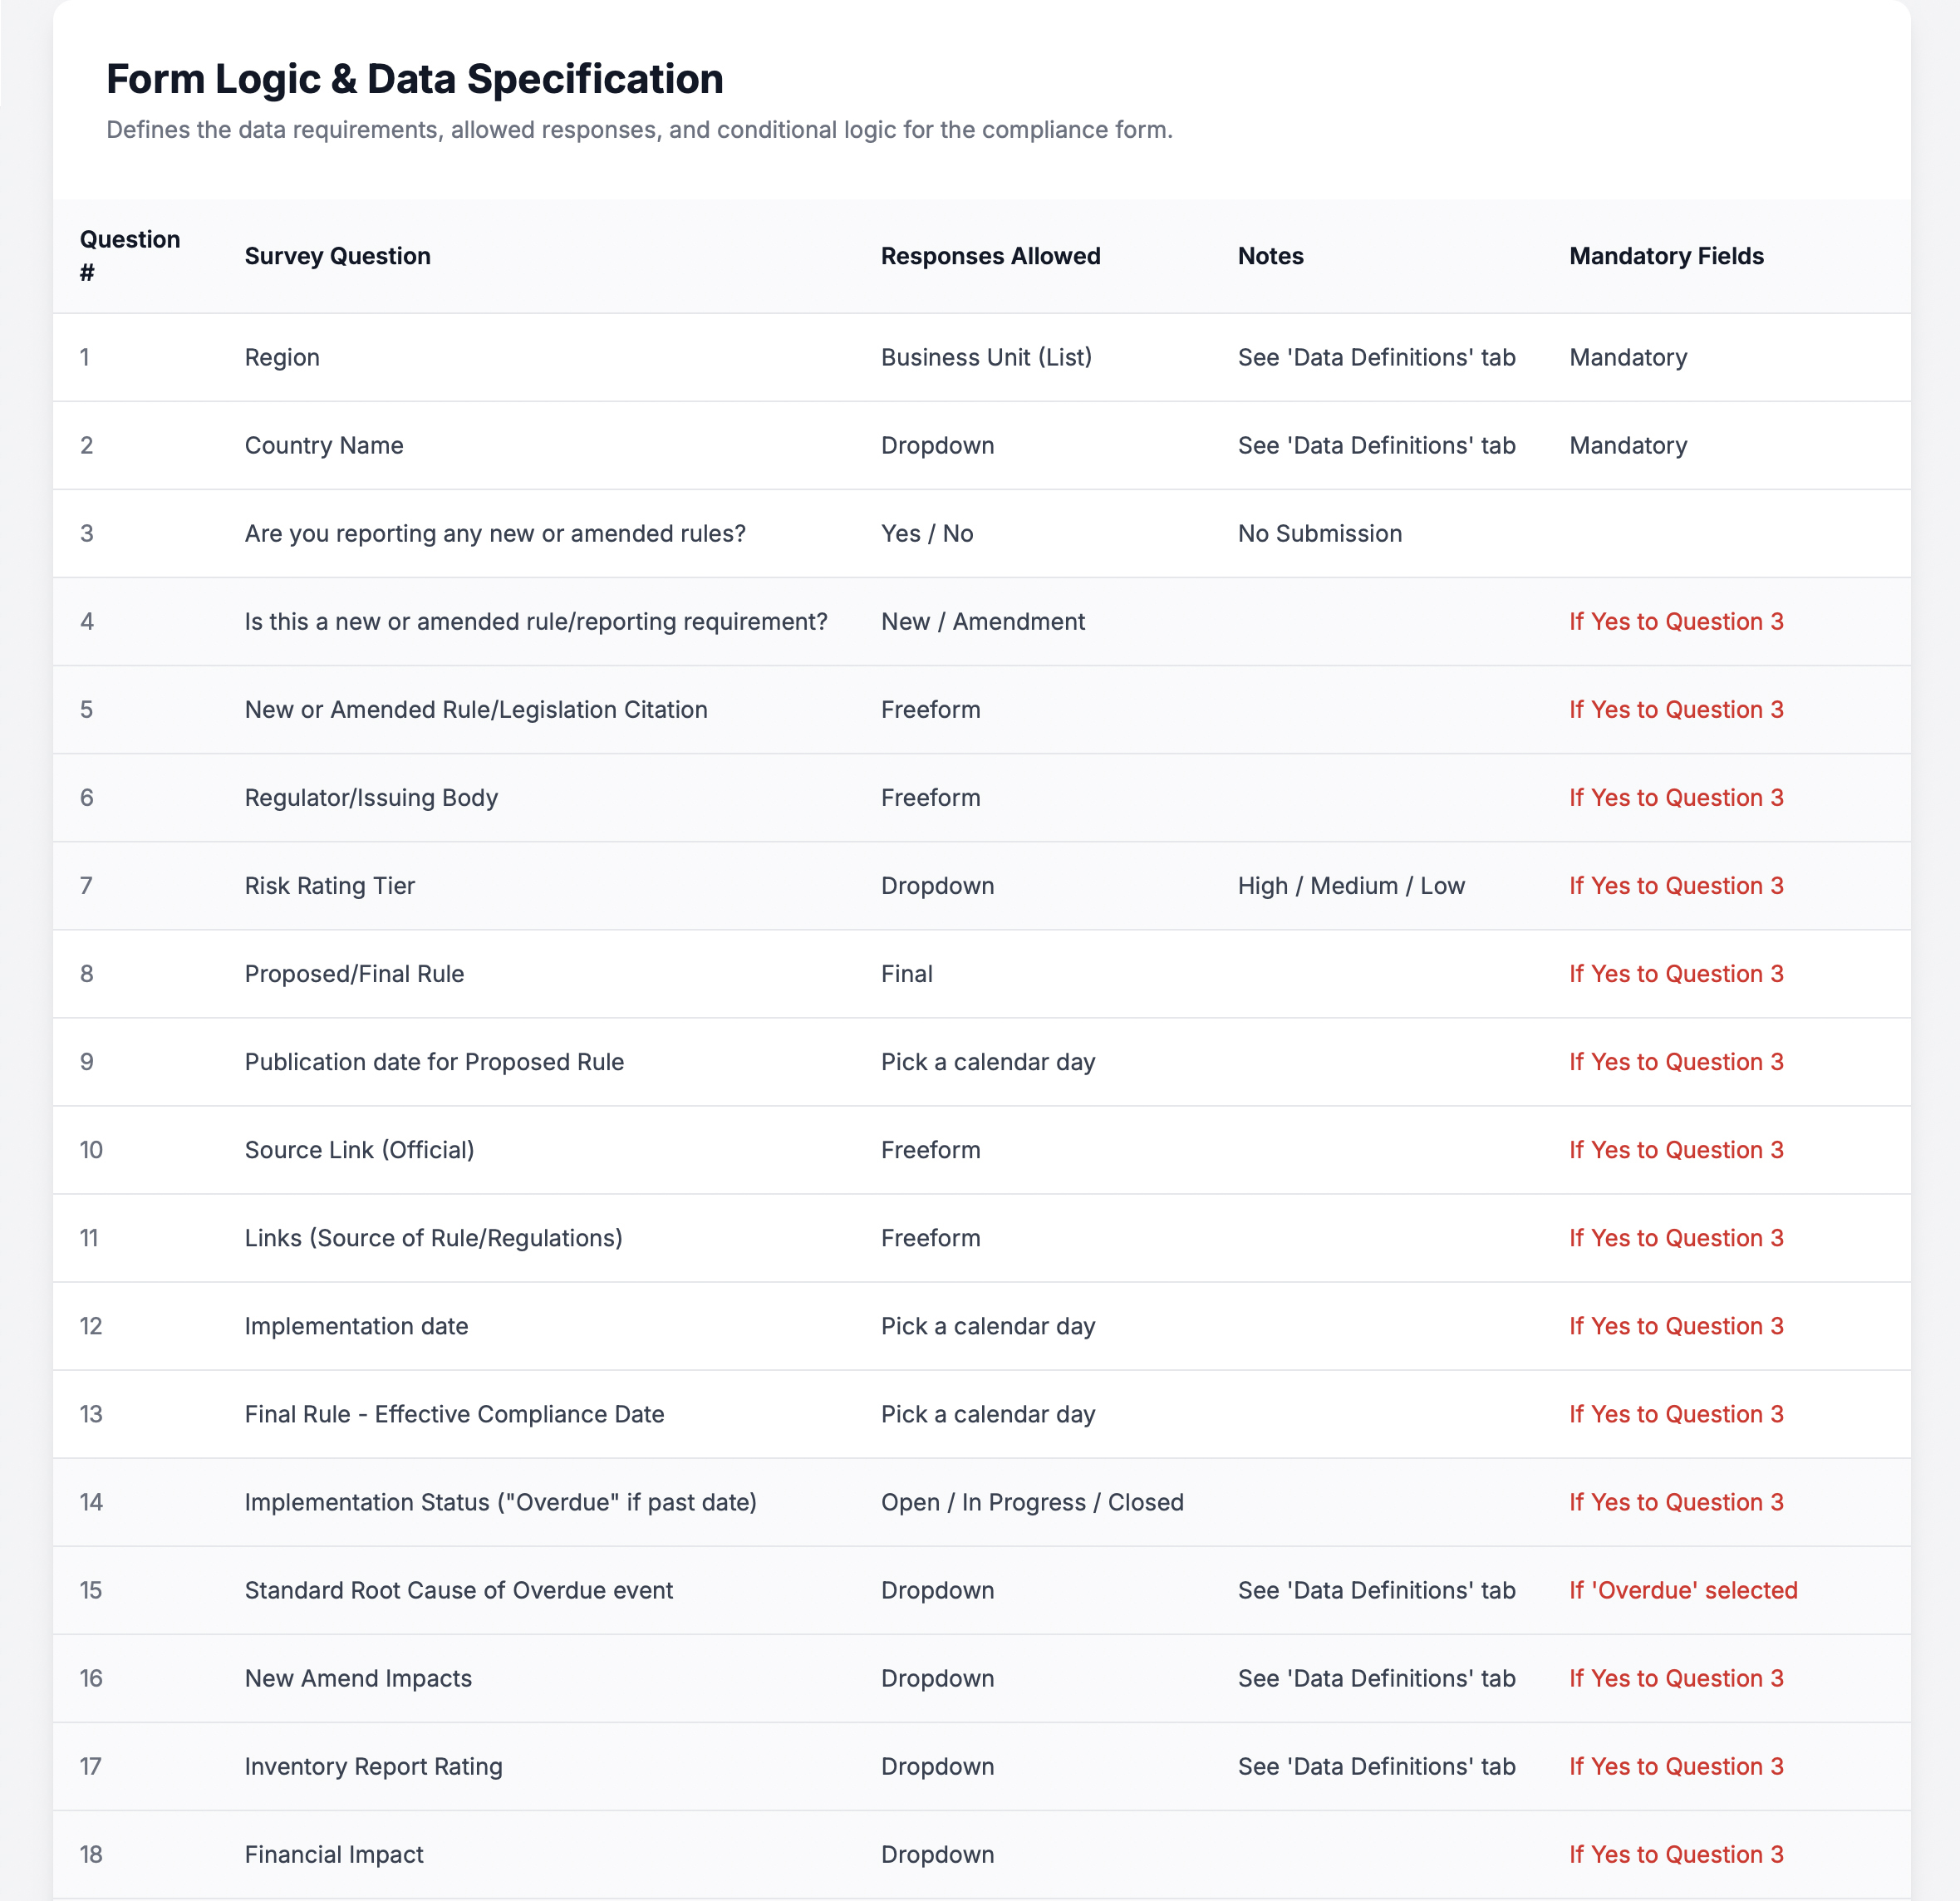
Task: Click the 'Business Unit (List)' response cell
Action: (x=986, y=357)
